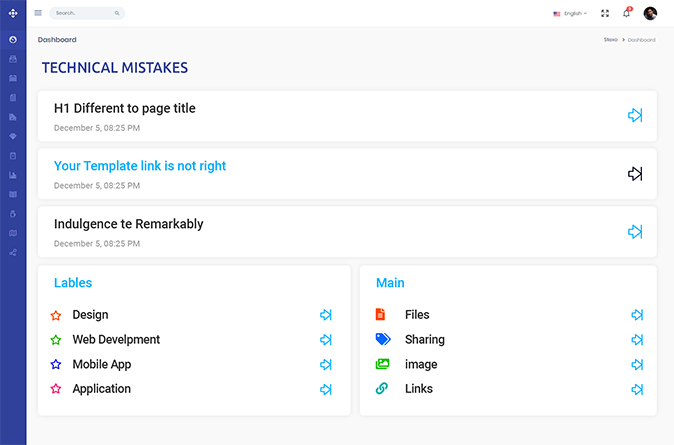
Task: Open the notifications bell
Action: point(626,13)
